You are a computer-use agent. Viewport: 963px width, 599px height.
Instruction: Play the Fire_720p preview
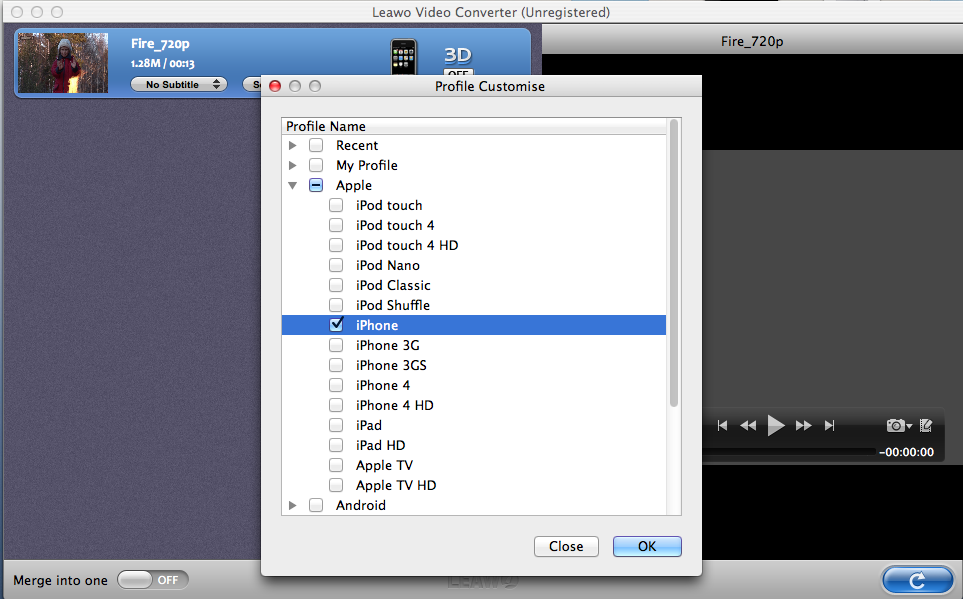tap(776, 425)
